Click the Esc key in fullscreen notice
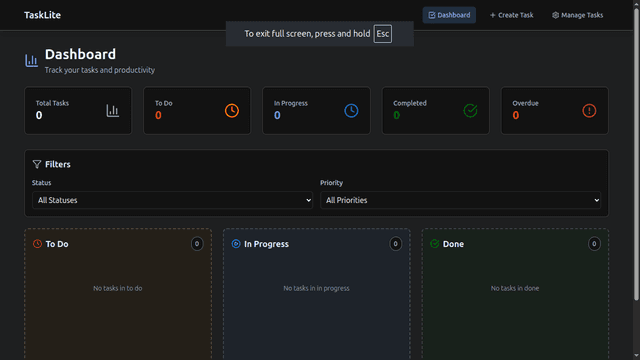 [x=382, y=34]
